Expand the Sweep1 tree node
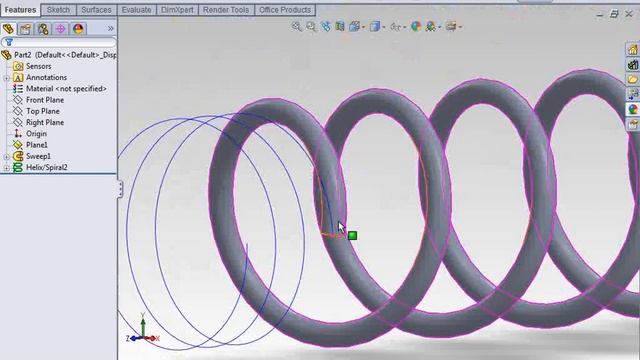The width and height of the screenshot is (640, 360). [x=7, y=157]
